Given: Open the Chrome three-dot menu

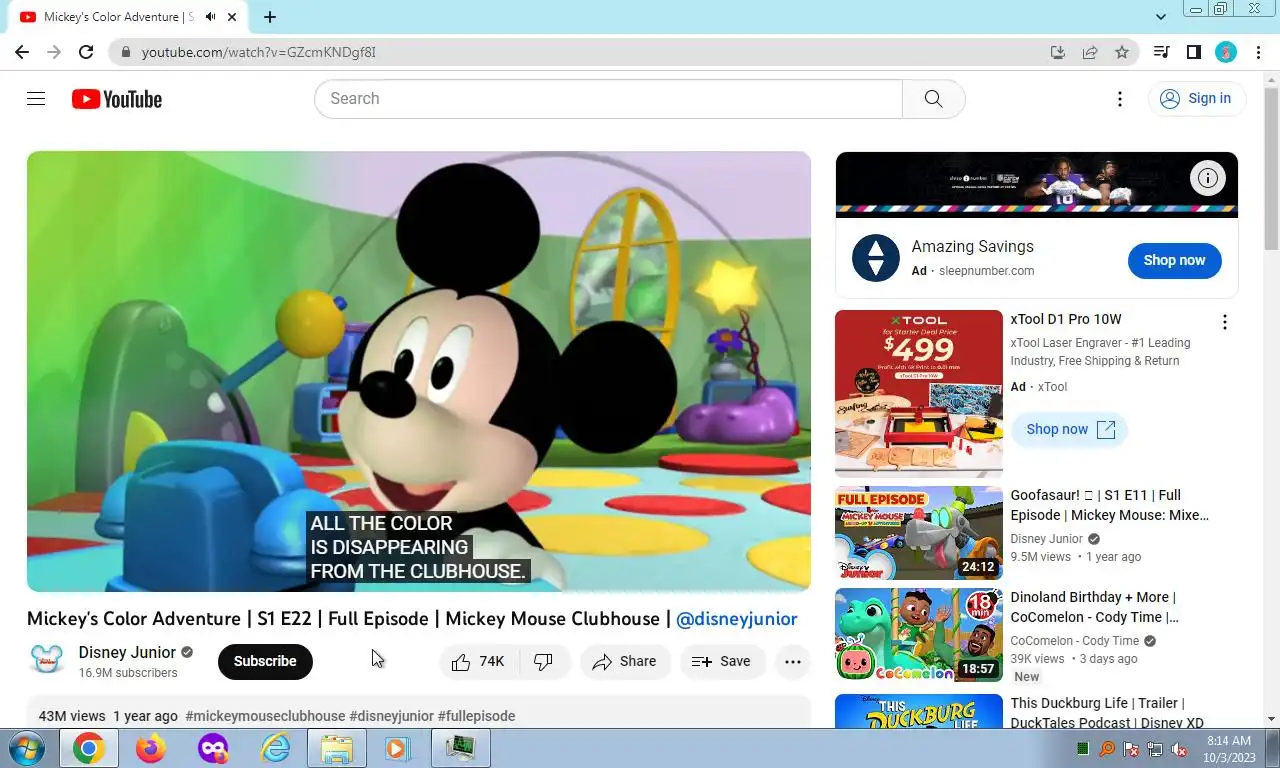Looking at the screenshot, I should click(x=1258, y=52).
